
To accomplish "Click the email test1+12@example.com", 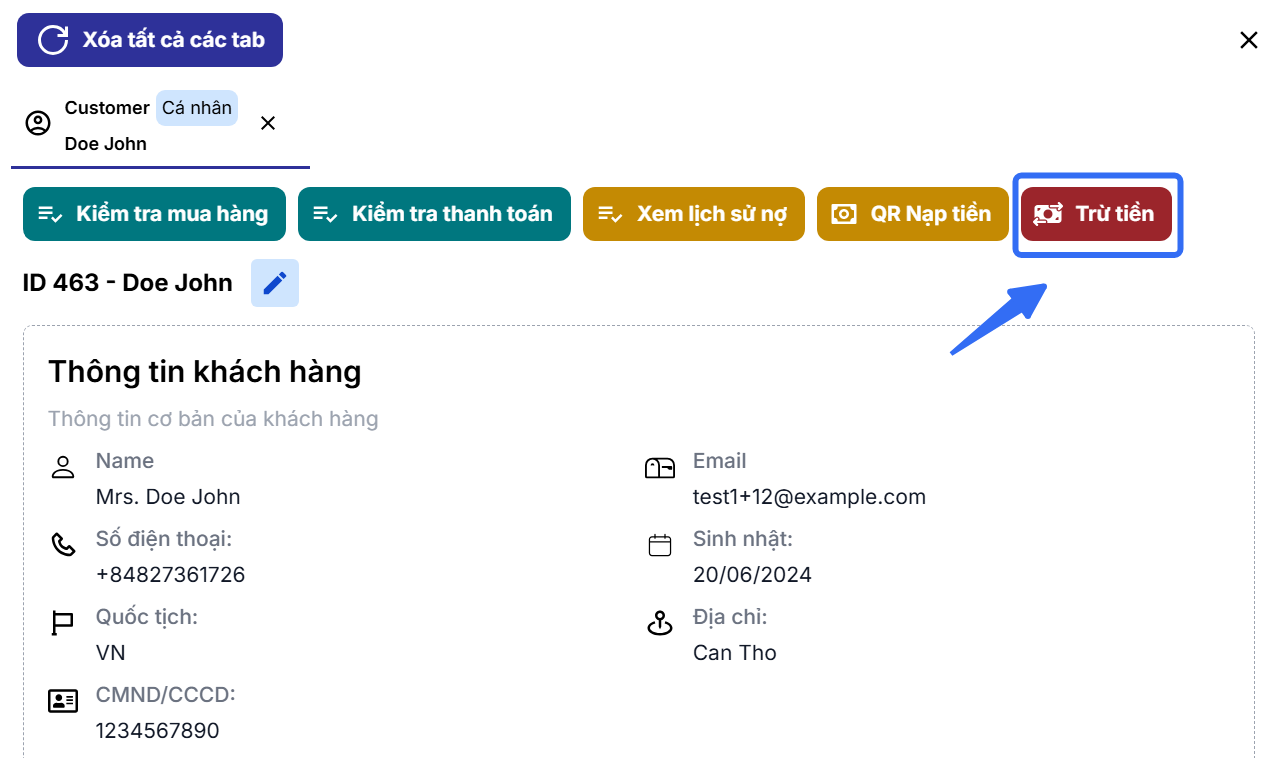I will (x=810, y=497).
